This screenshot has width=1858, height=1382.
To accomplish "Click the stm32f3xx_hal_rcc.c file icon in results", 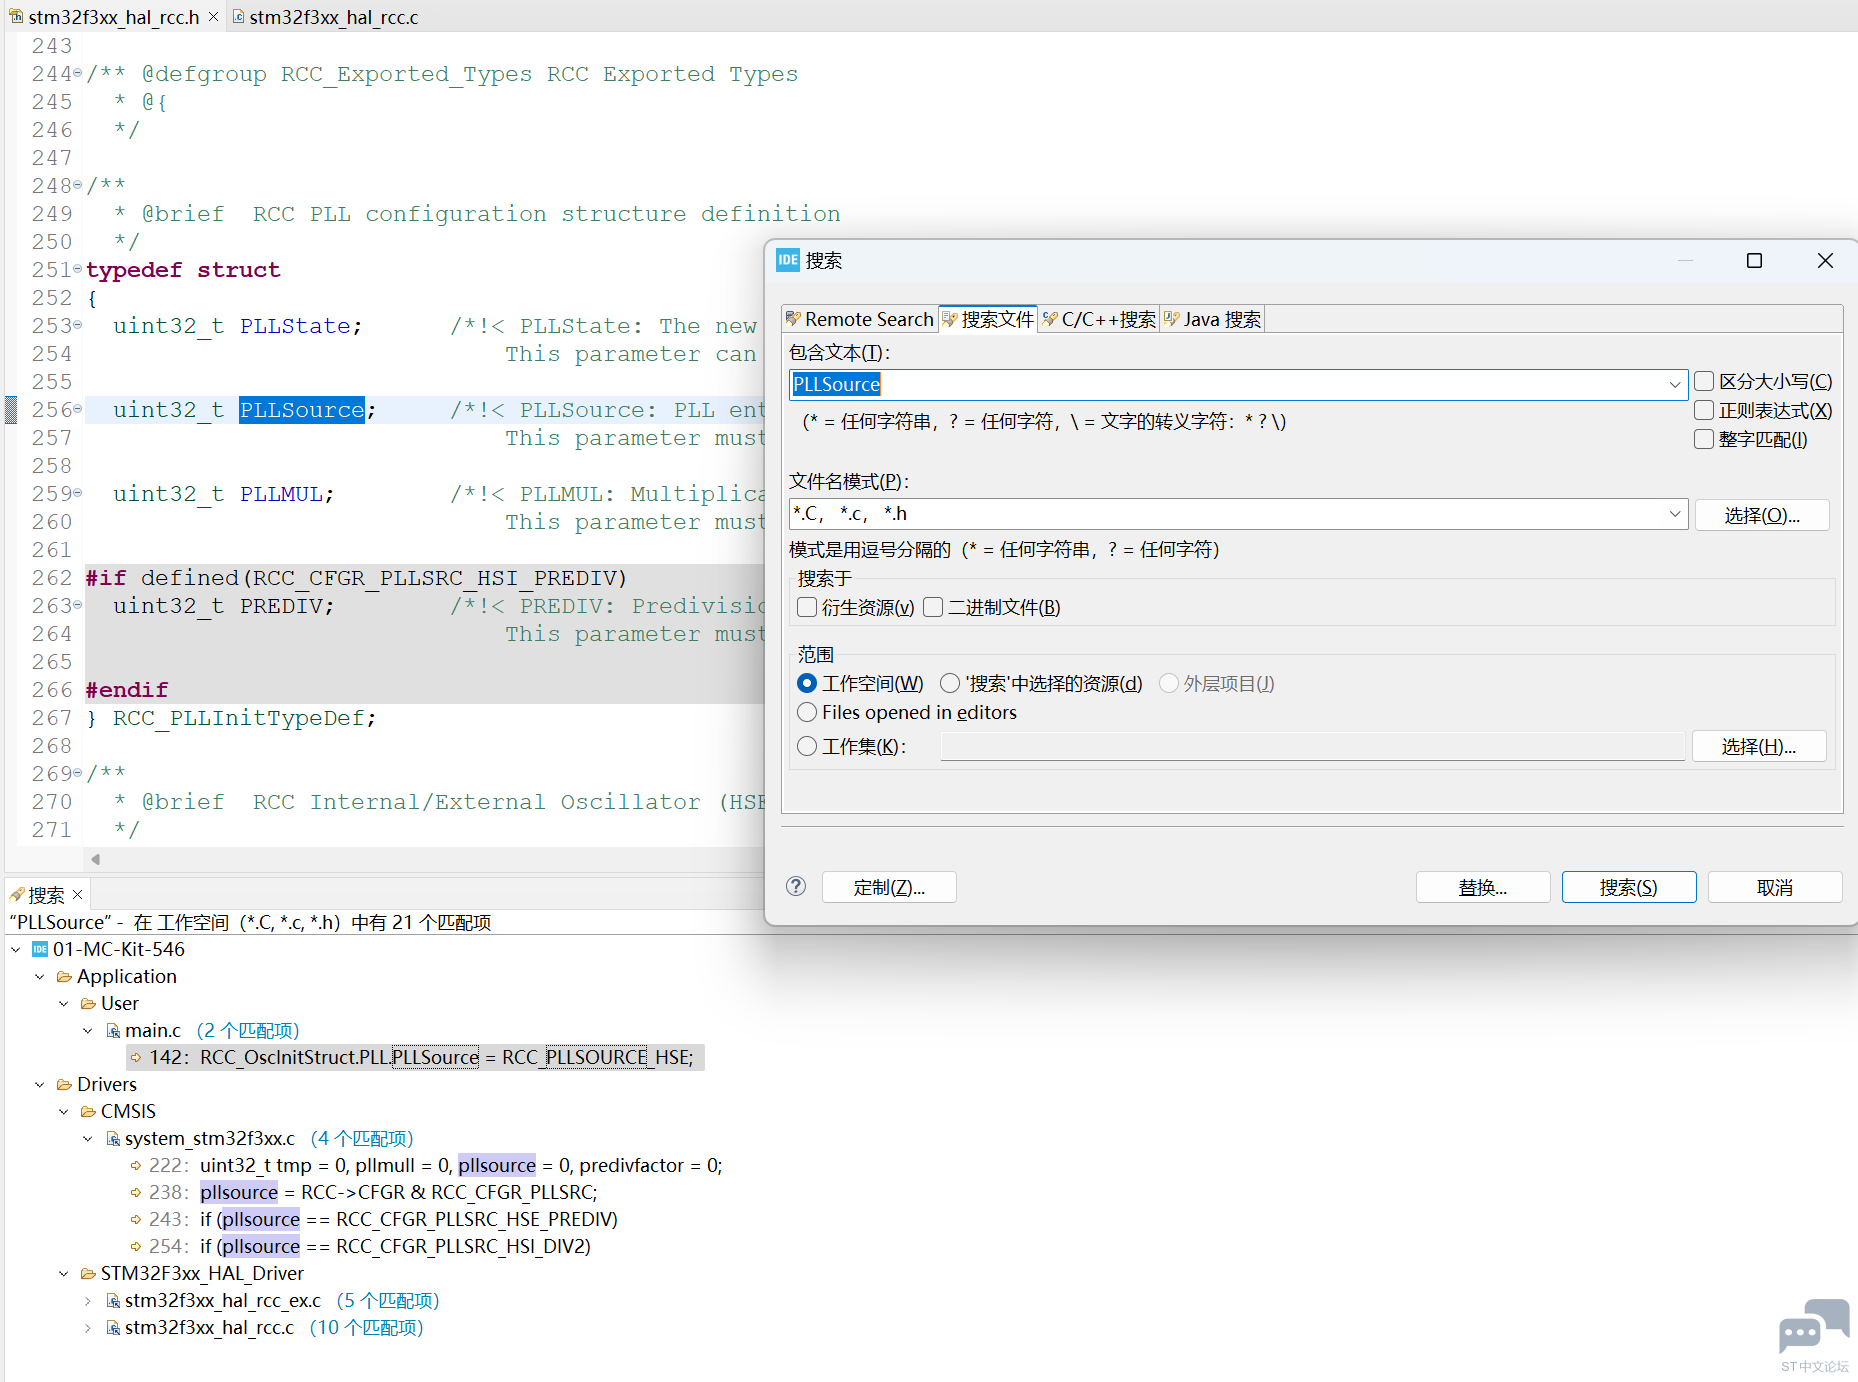I will (113, 1327).
